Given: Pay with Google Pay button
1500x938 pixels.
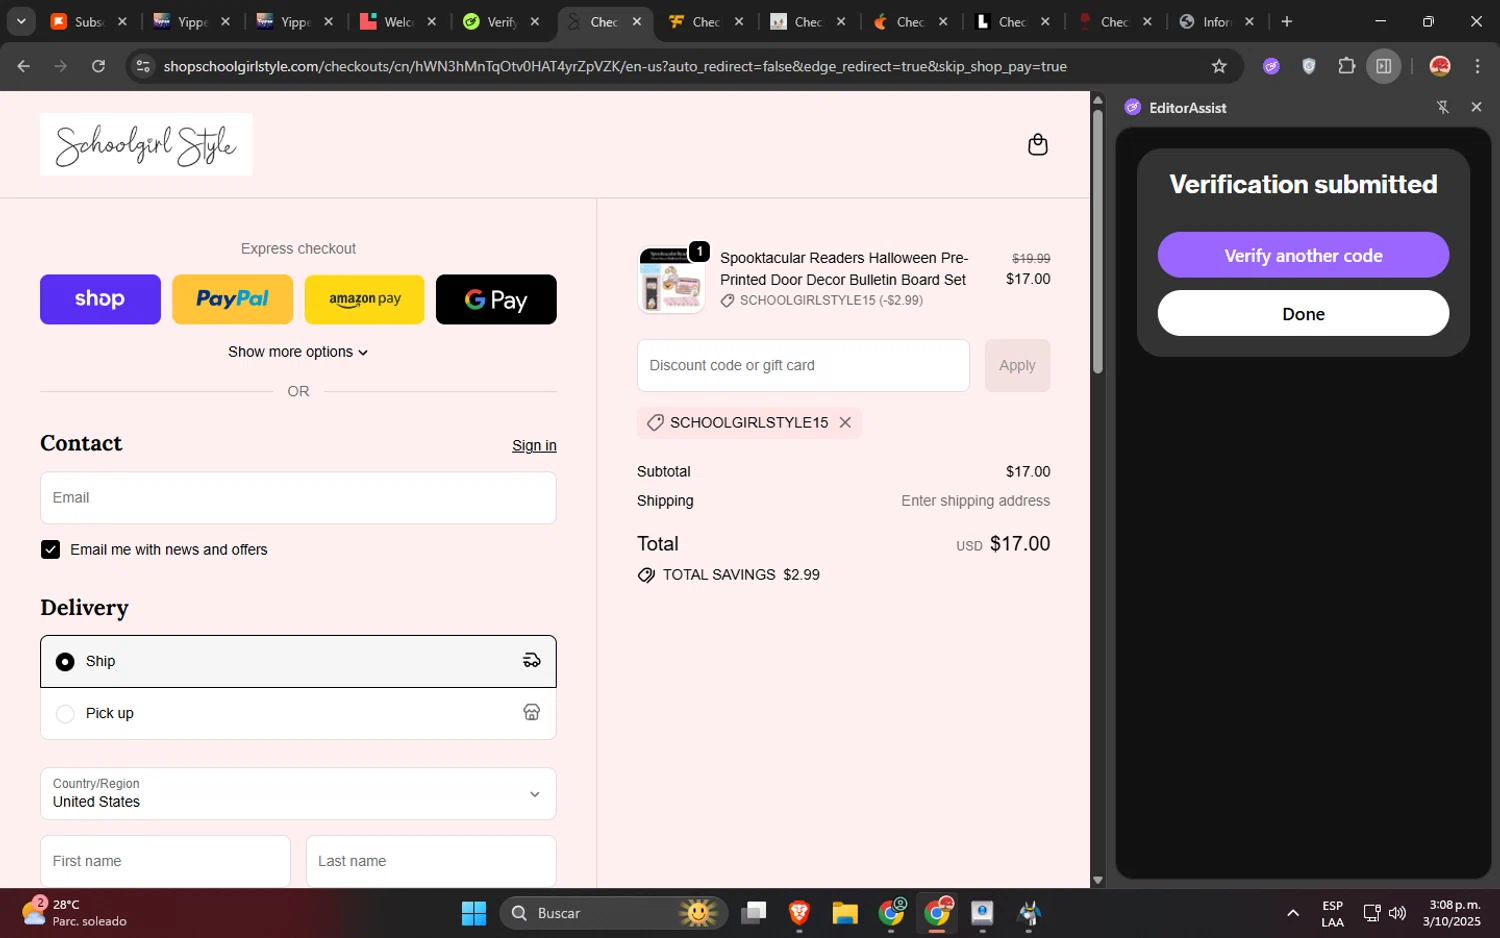Looking at the screenshot, I should (x=496, y=299).
